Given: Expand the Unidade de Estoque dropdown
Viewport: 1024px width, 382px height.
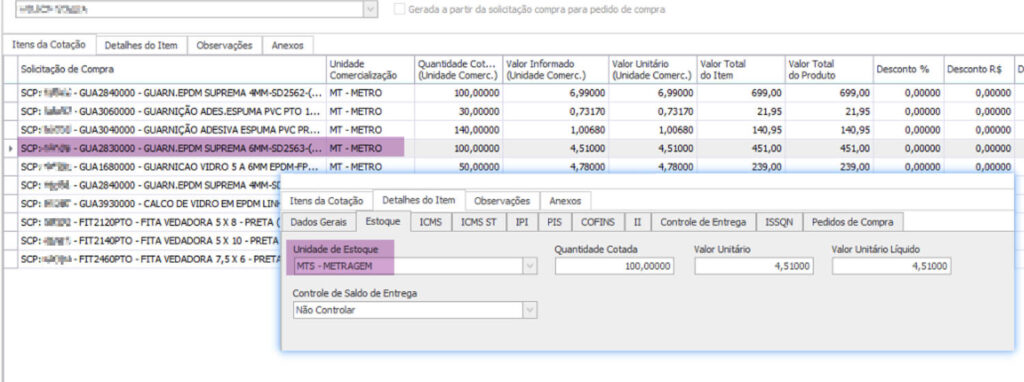Looking at the screenshot, I should pos(530,266).
